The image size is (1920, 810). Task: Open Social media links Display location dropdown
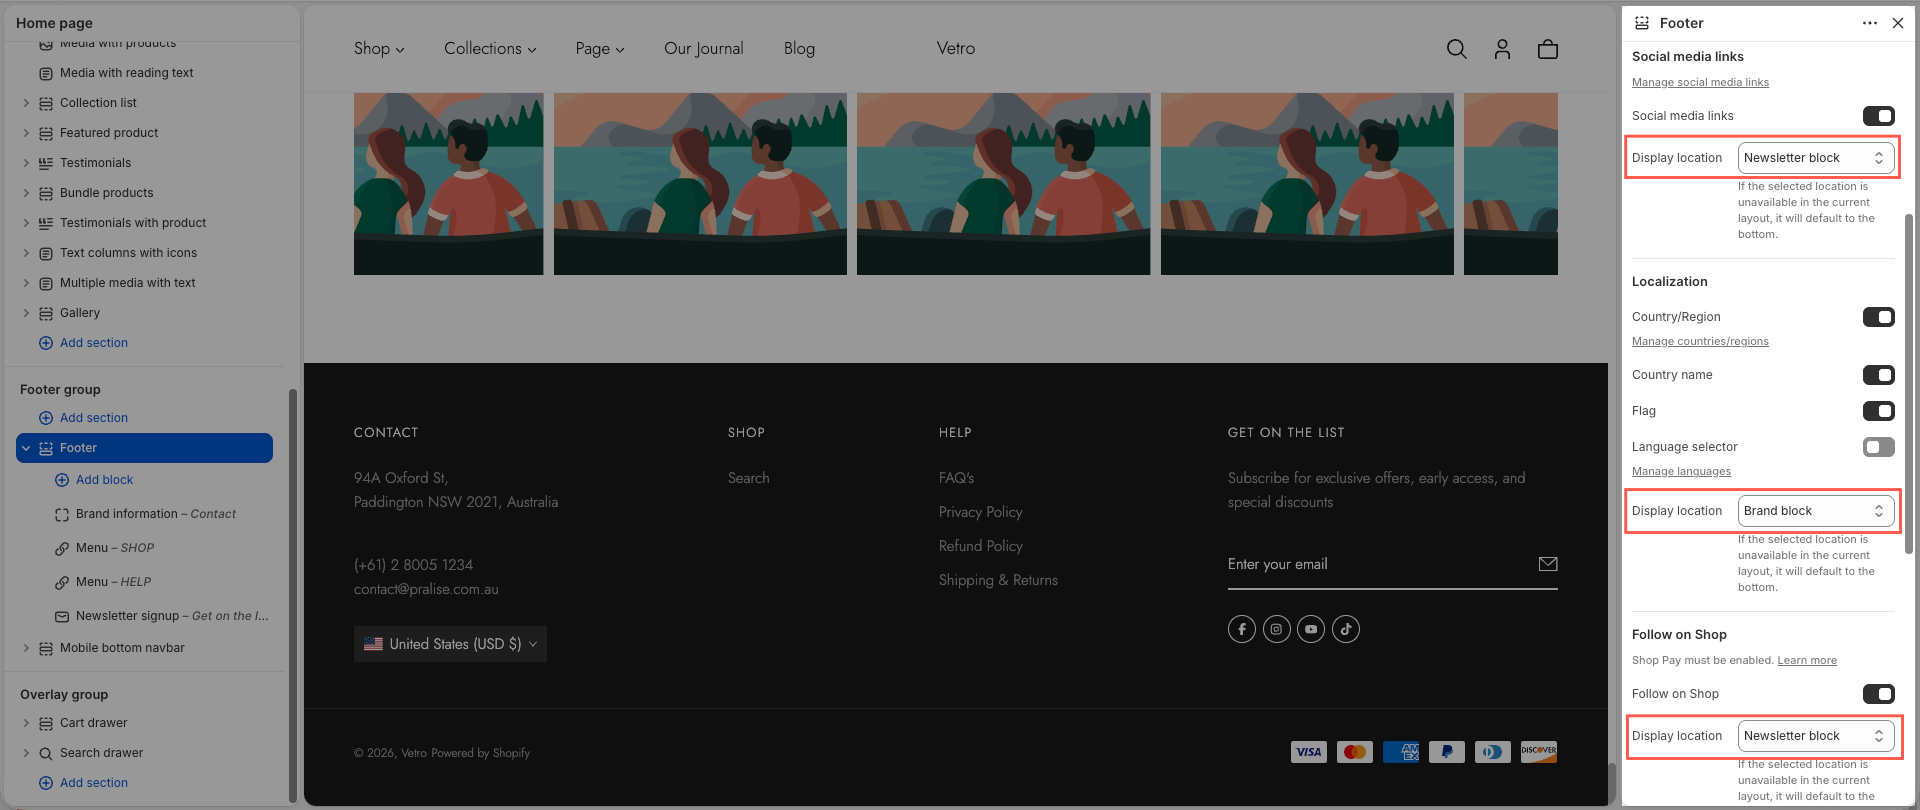(x=1815, y=158)
